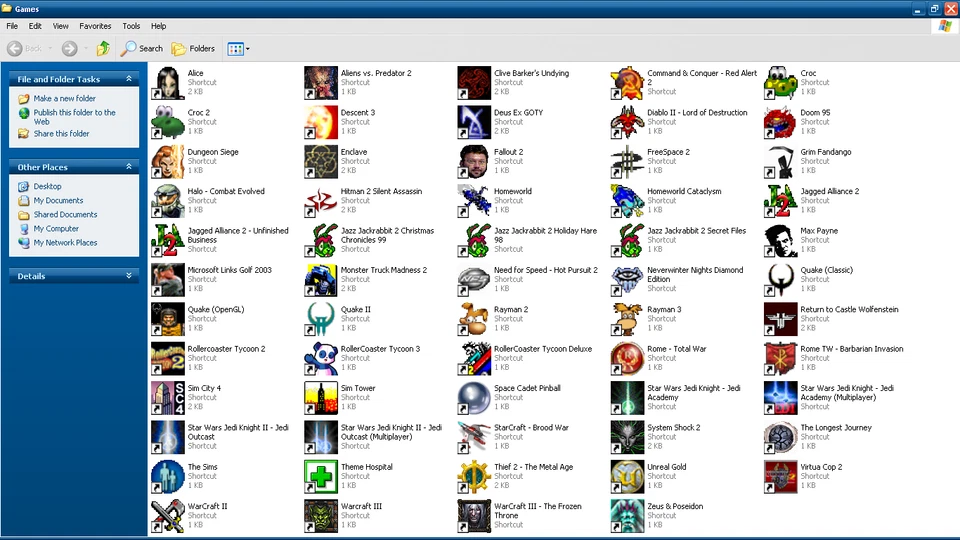Click the Zeus & Poseidon icon
The width and height of the screenshot is (960, 540).
(x=627, y=516)
